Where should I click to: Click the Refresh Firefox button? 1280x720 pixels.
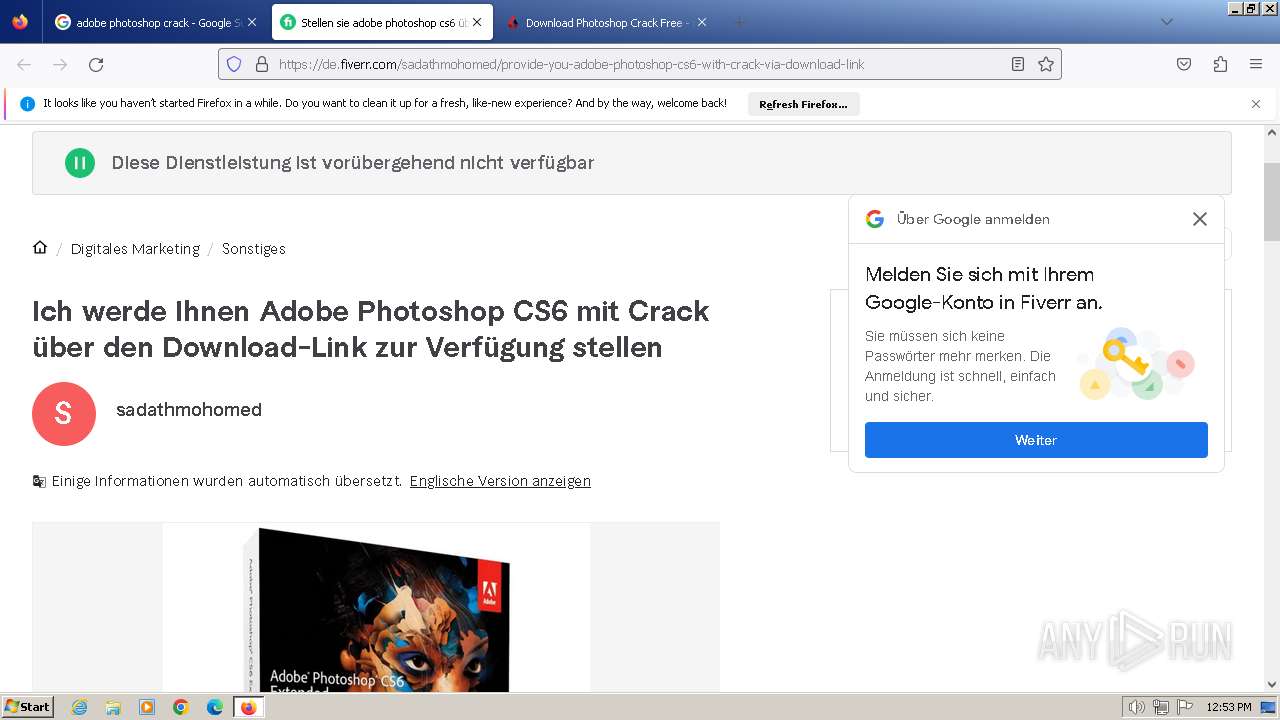click(803, 104)
